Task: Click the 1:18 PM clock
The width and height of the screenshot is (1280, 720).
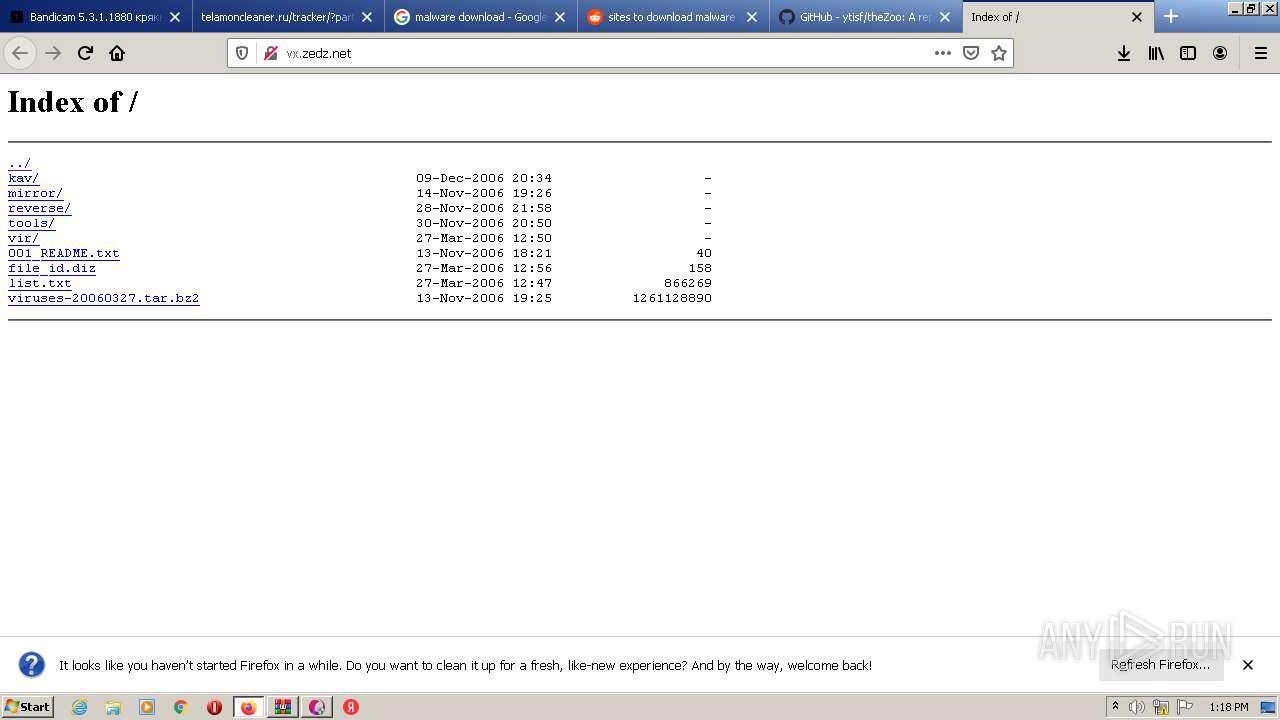Action: 1228,707
